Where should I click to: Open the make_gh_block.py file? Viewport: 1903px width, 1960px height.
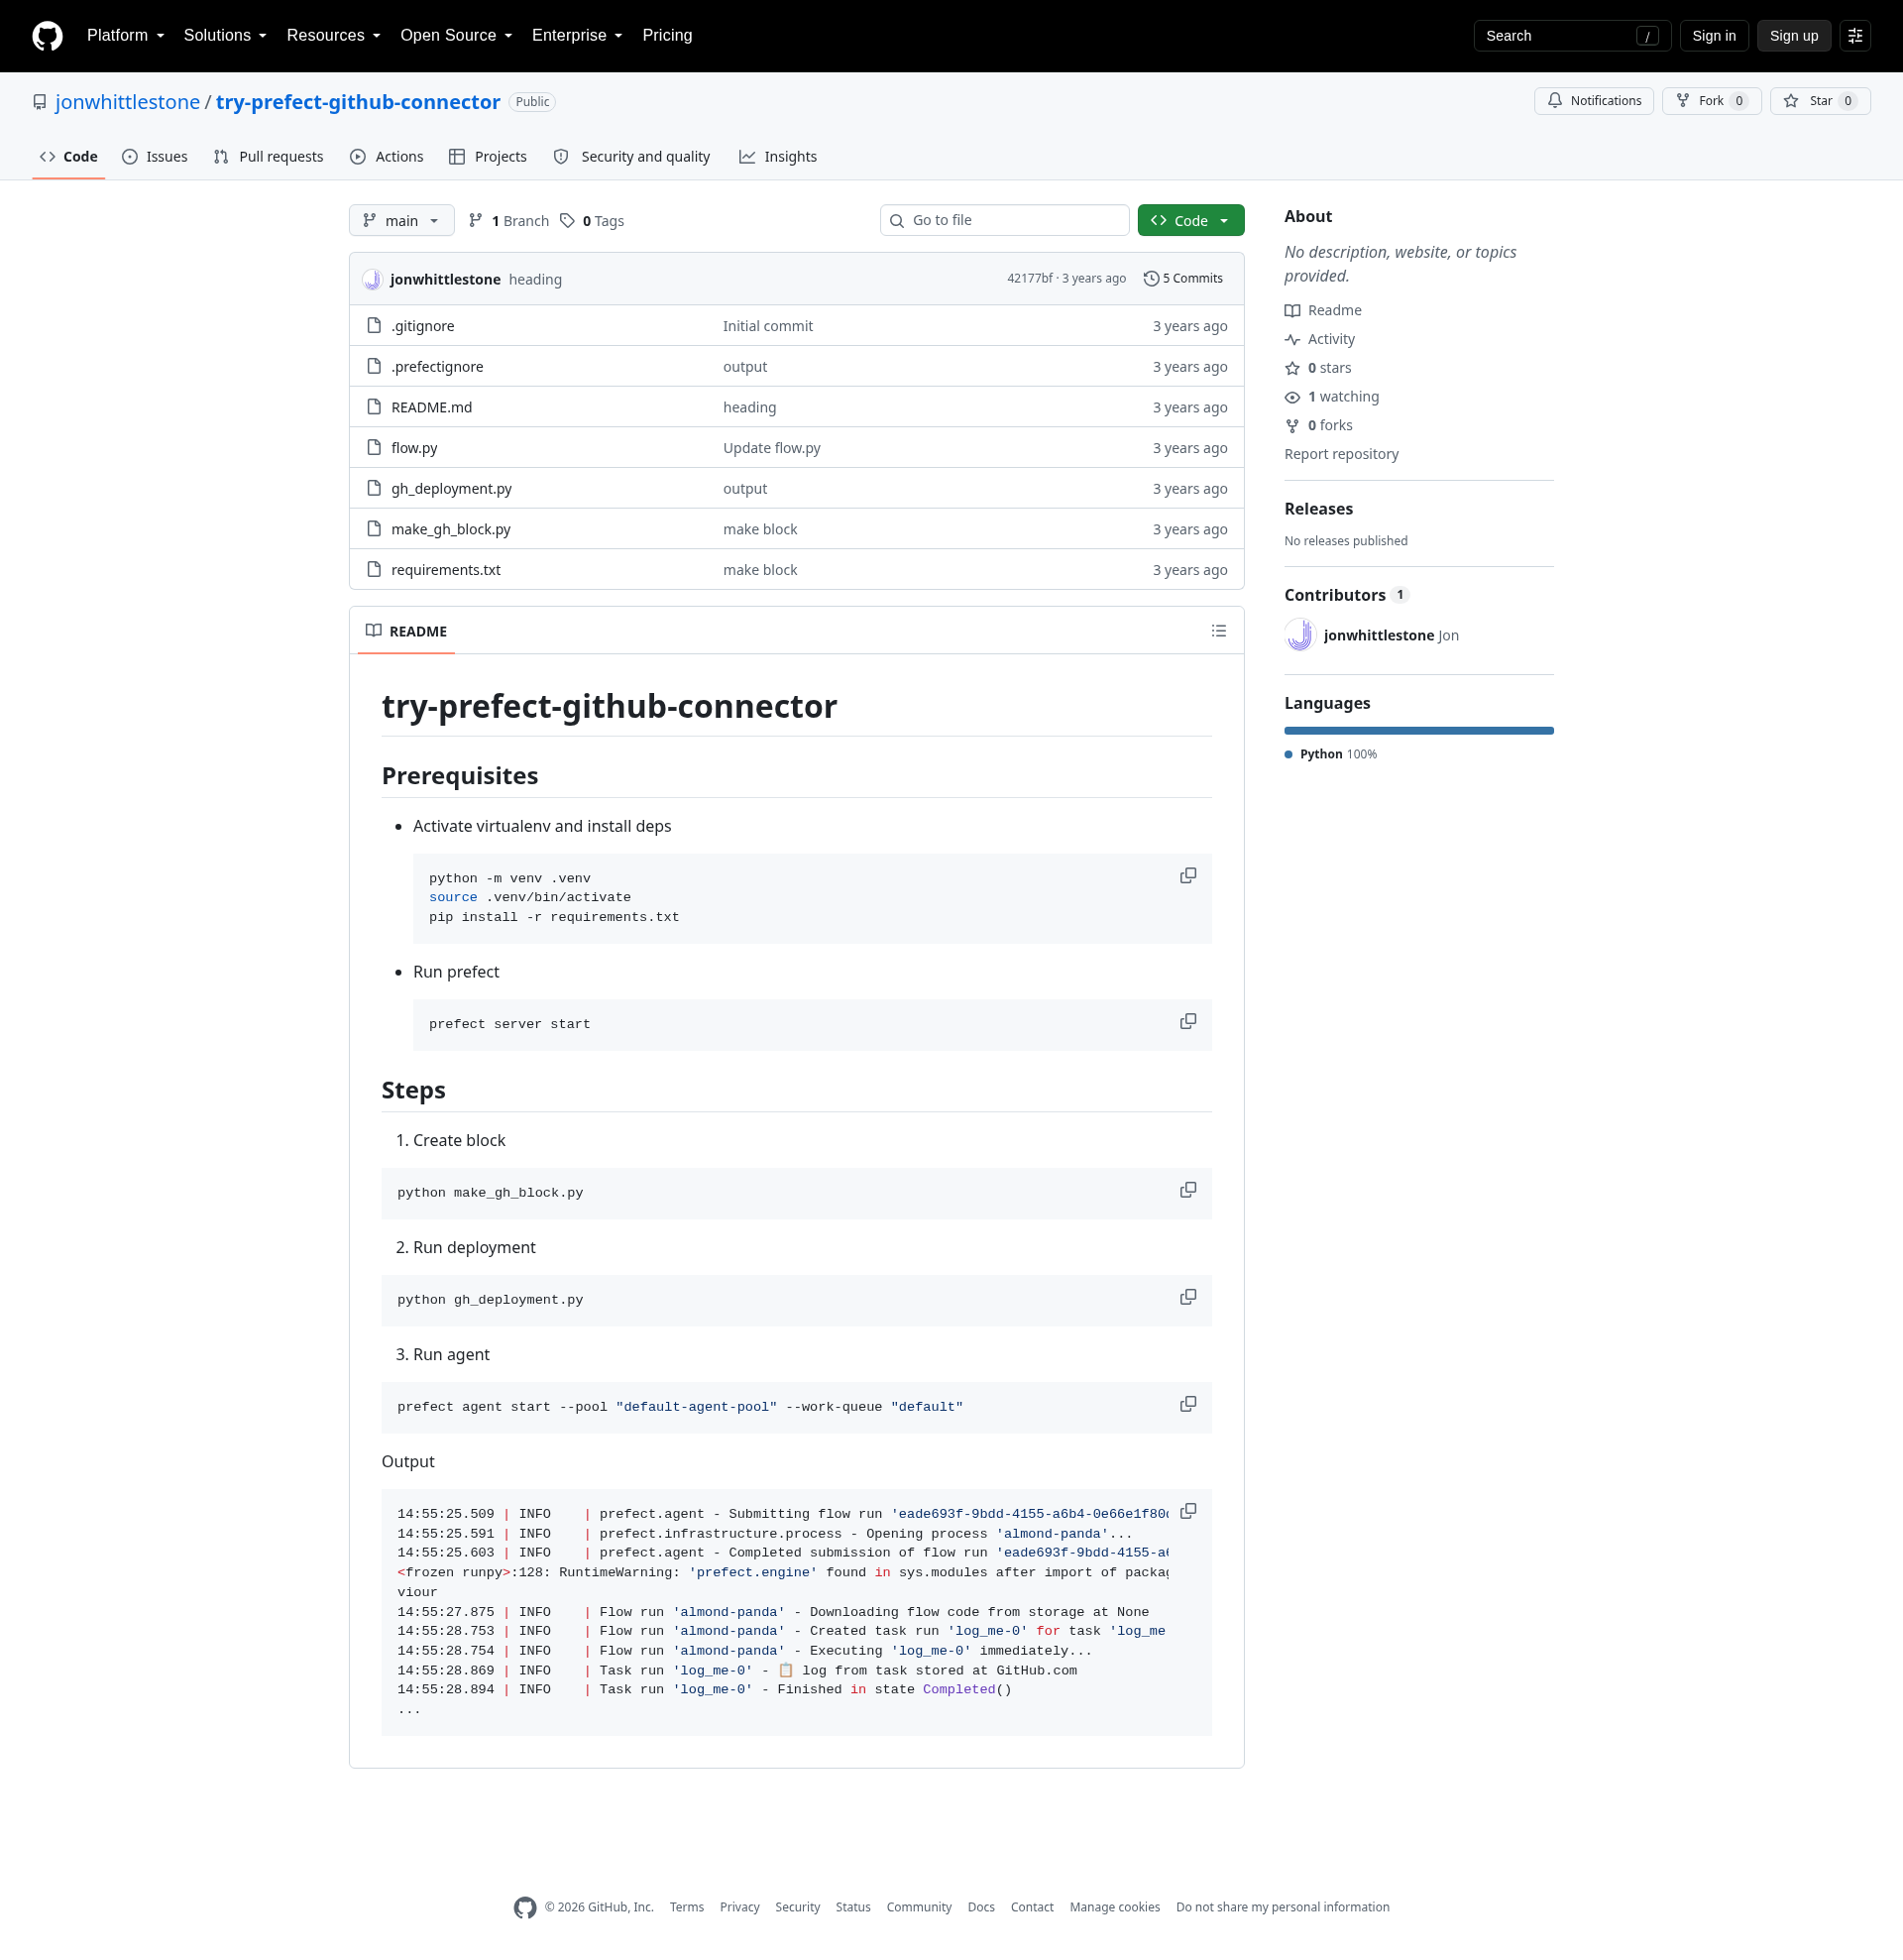451,529
